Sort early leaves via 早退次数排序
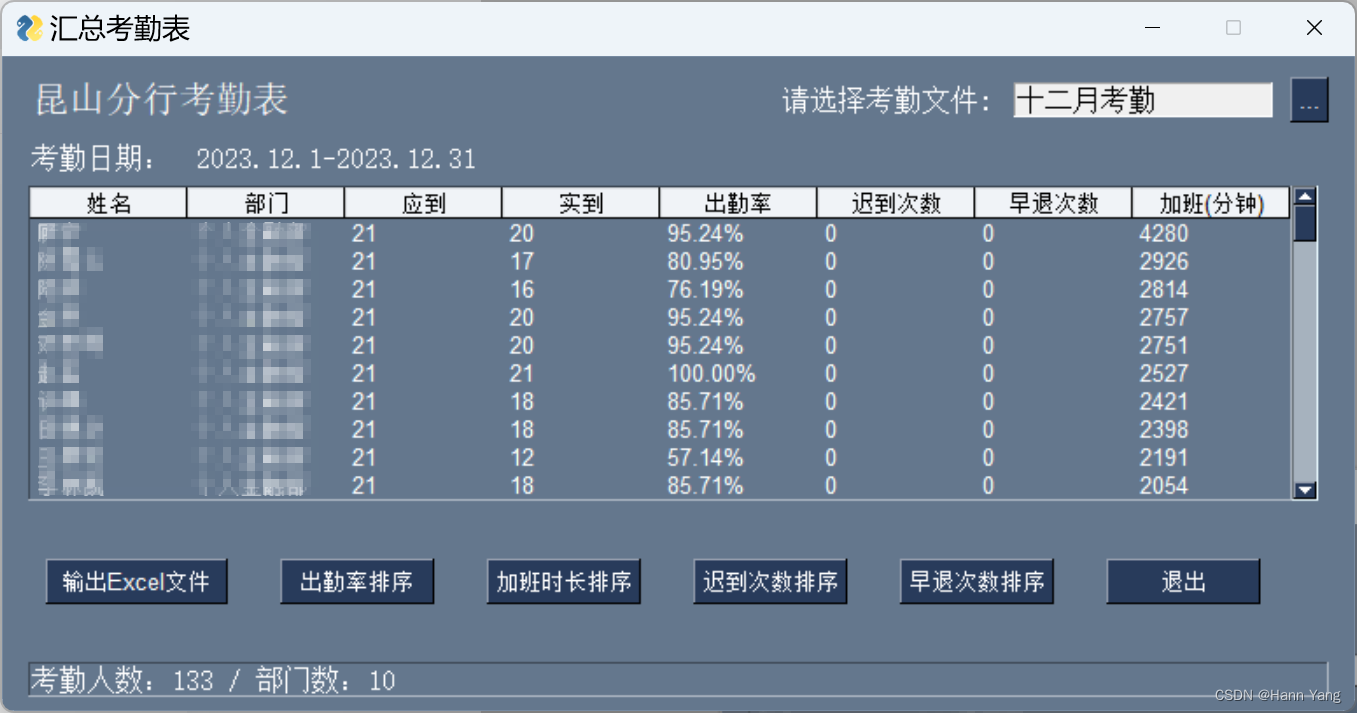This screenshot has height=713, width=1357. [977, 581]
